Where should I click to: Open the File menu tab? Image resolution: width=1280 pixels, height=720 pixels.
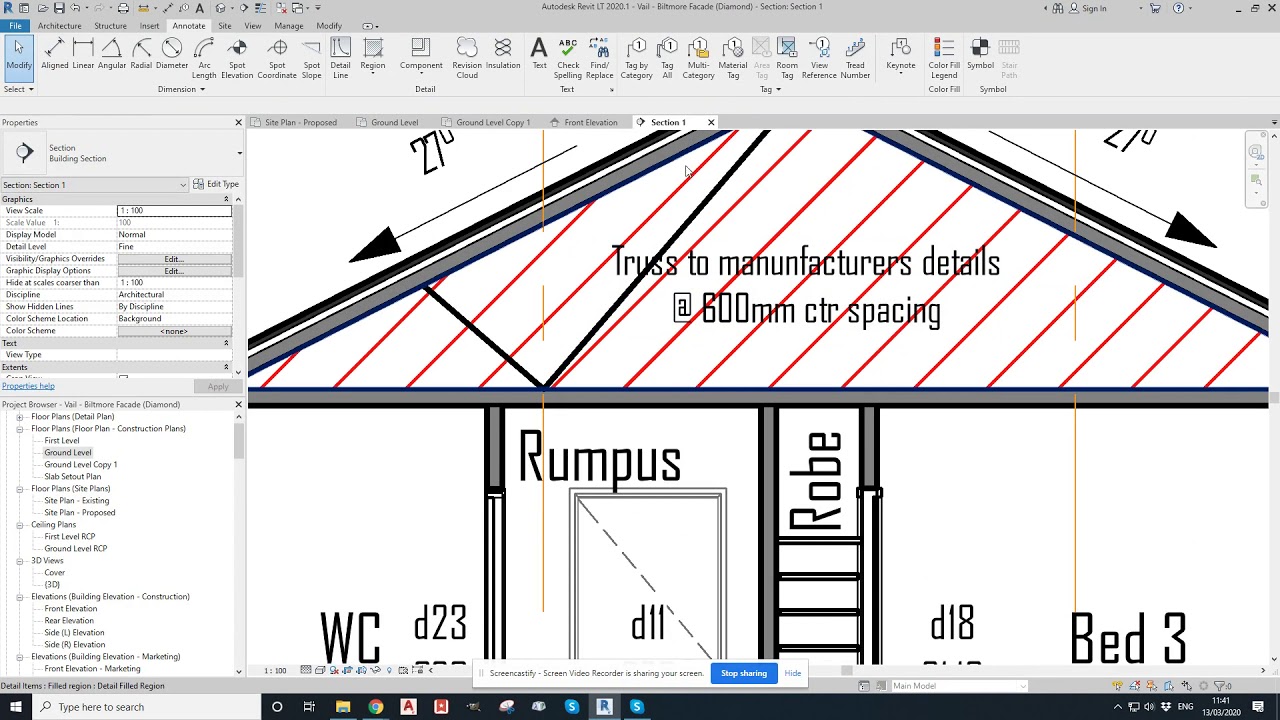[15, 26]
